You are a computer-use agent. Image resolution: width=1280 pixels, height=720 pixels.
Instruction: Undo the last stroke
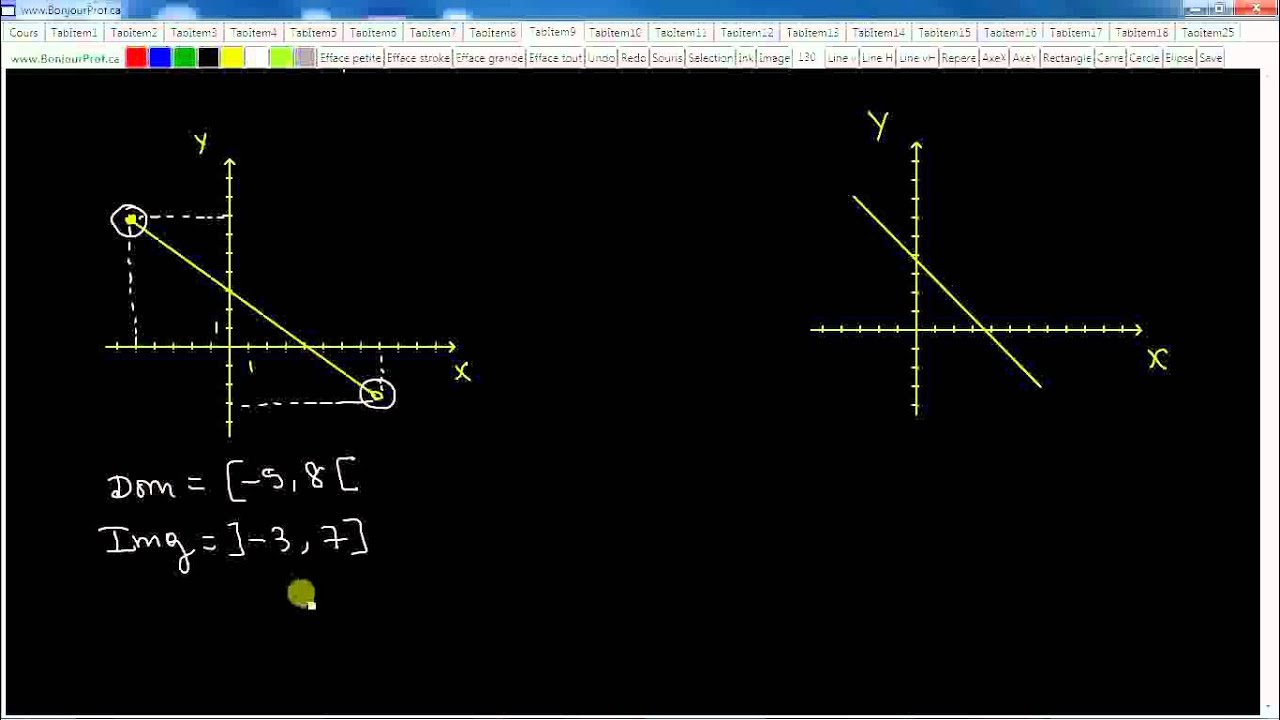(x=602, y=58)
